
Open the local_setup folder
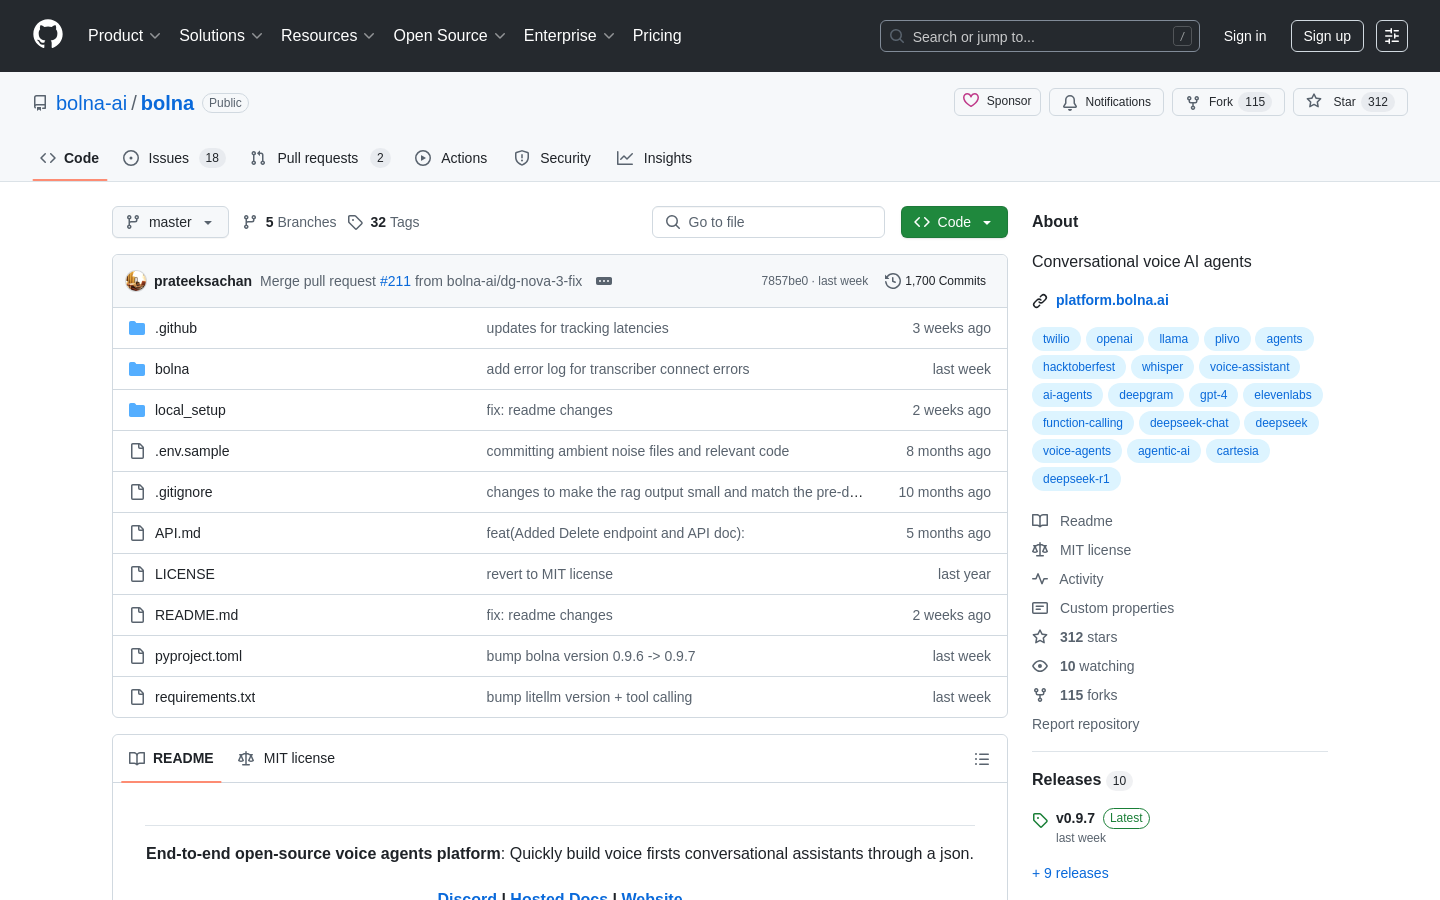click(x=190, y=410)
